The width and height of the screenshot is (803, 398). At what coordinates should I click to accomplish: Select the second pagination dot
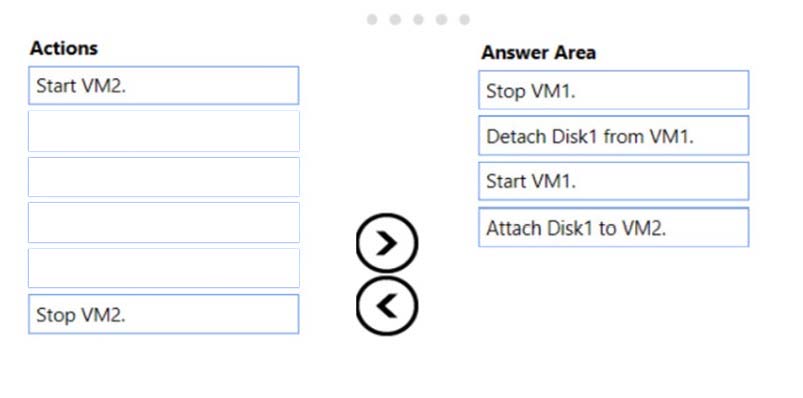pos(395,19)
